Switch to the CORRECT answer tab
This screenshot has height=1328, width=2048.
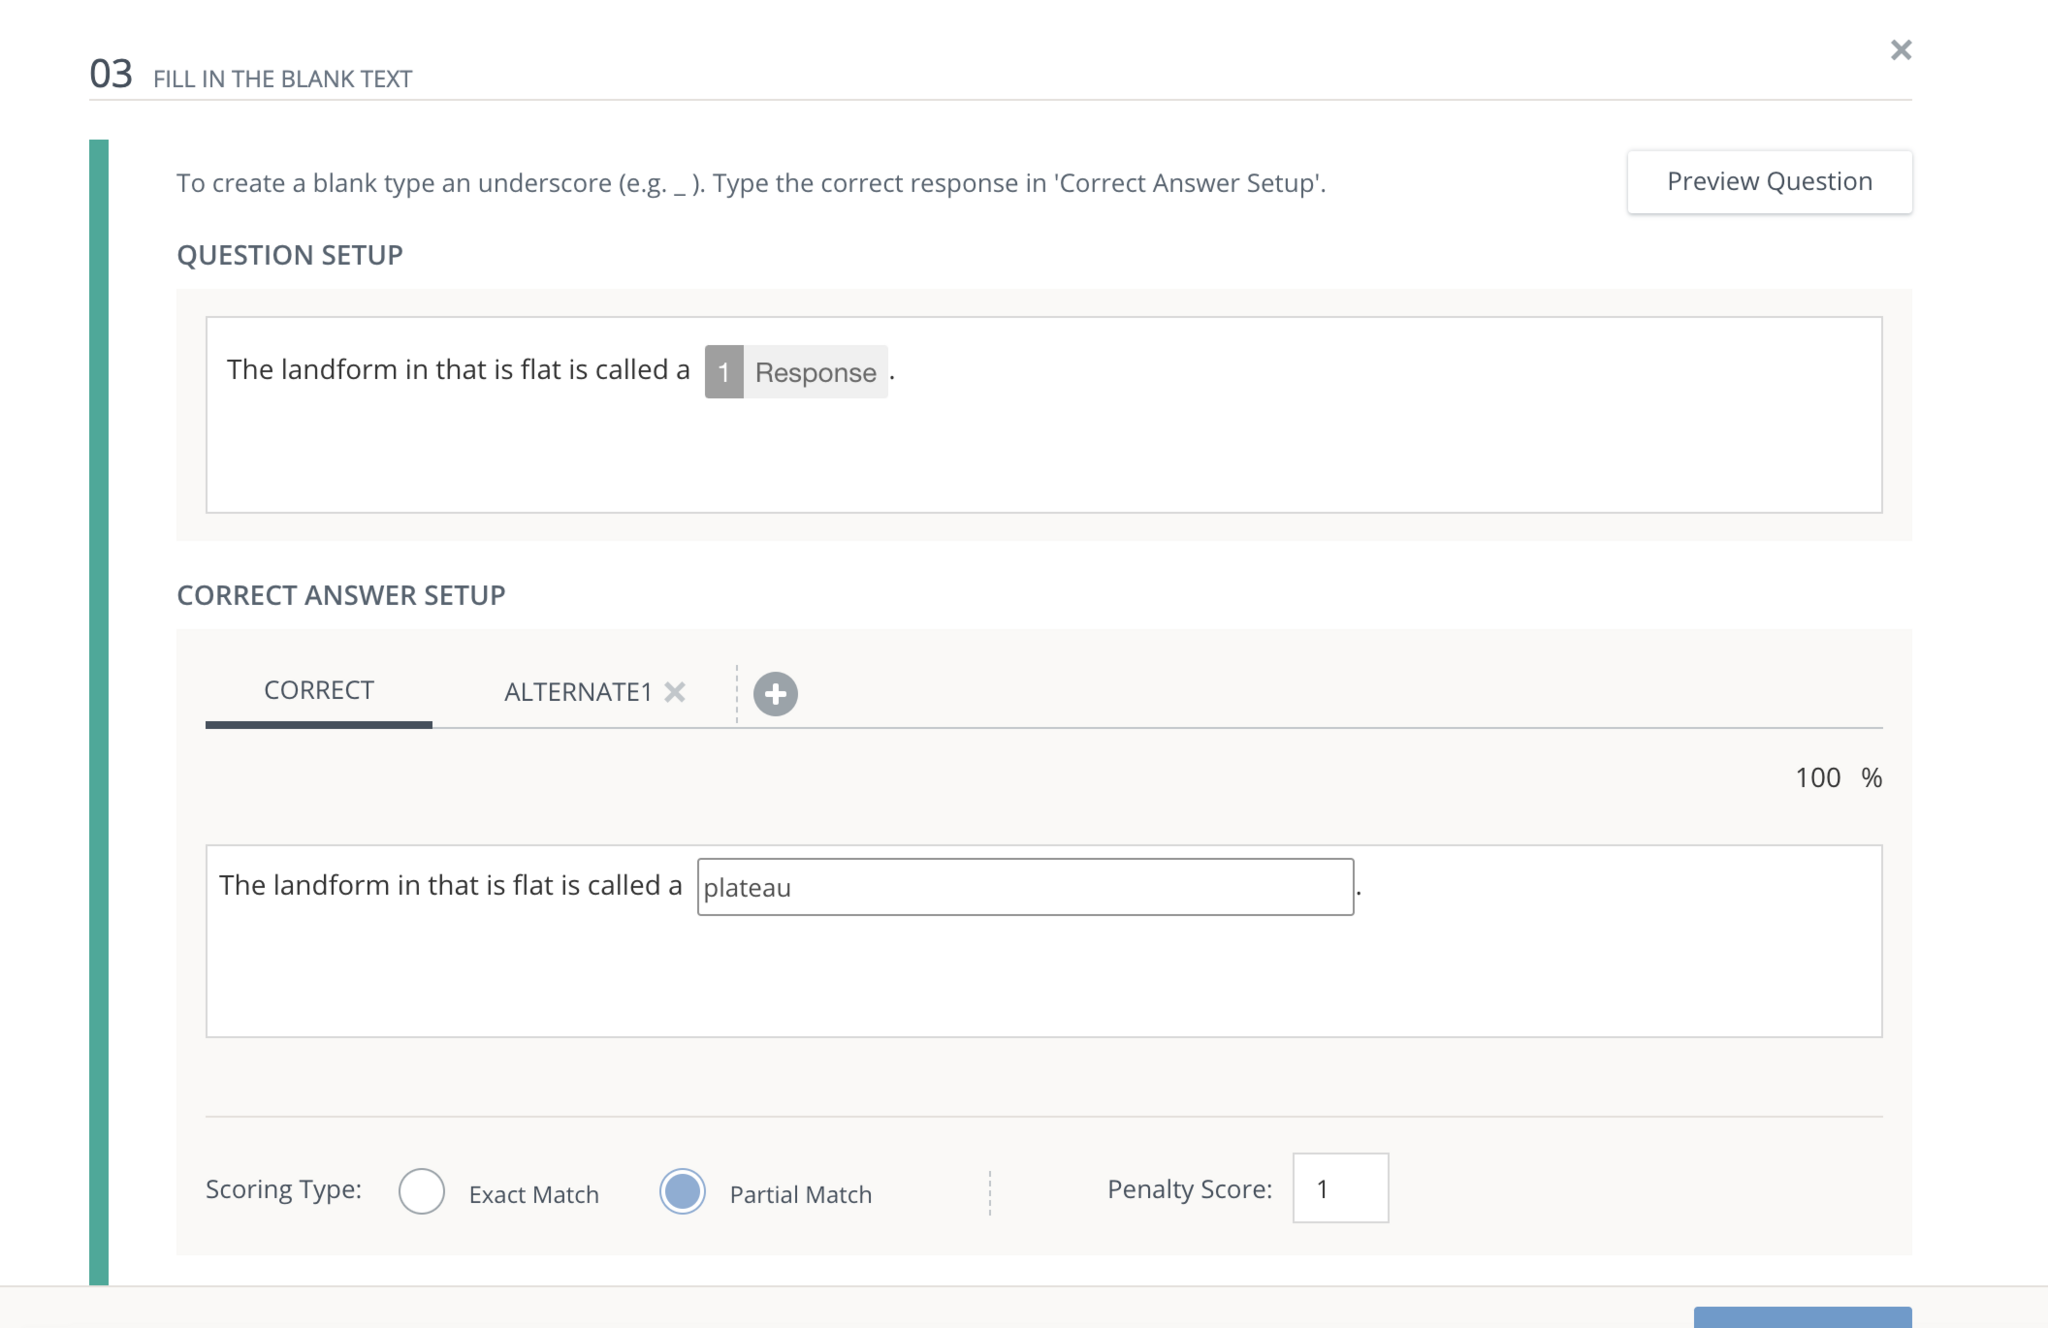tap(318, 691)
